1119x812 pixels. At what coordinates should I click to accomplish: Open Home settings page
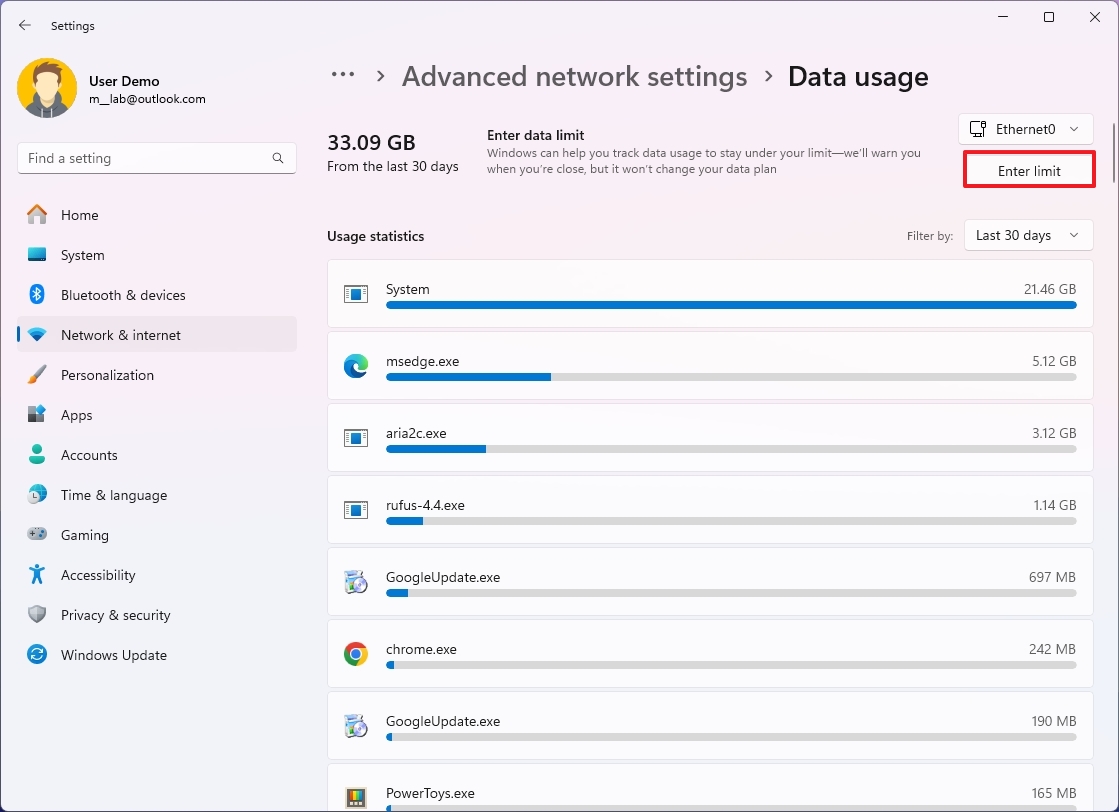click(x=157, y=215)
